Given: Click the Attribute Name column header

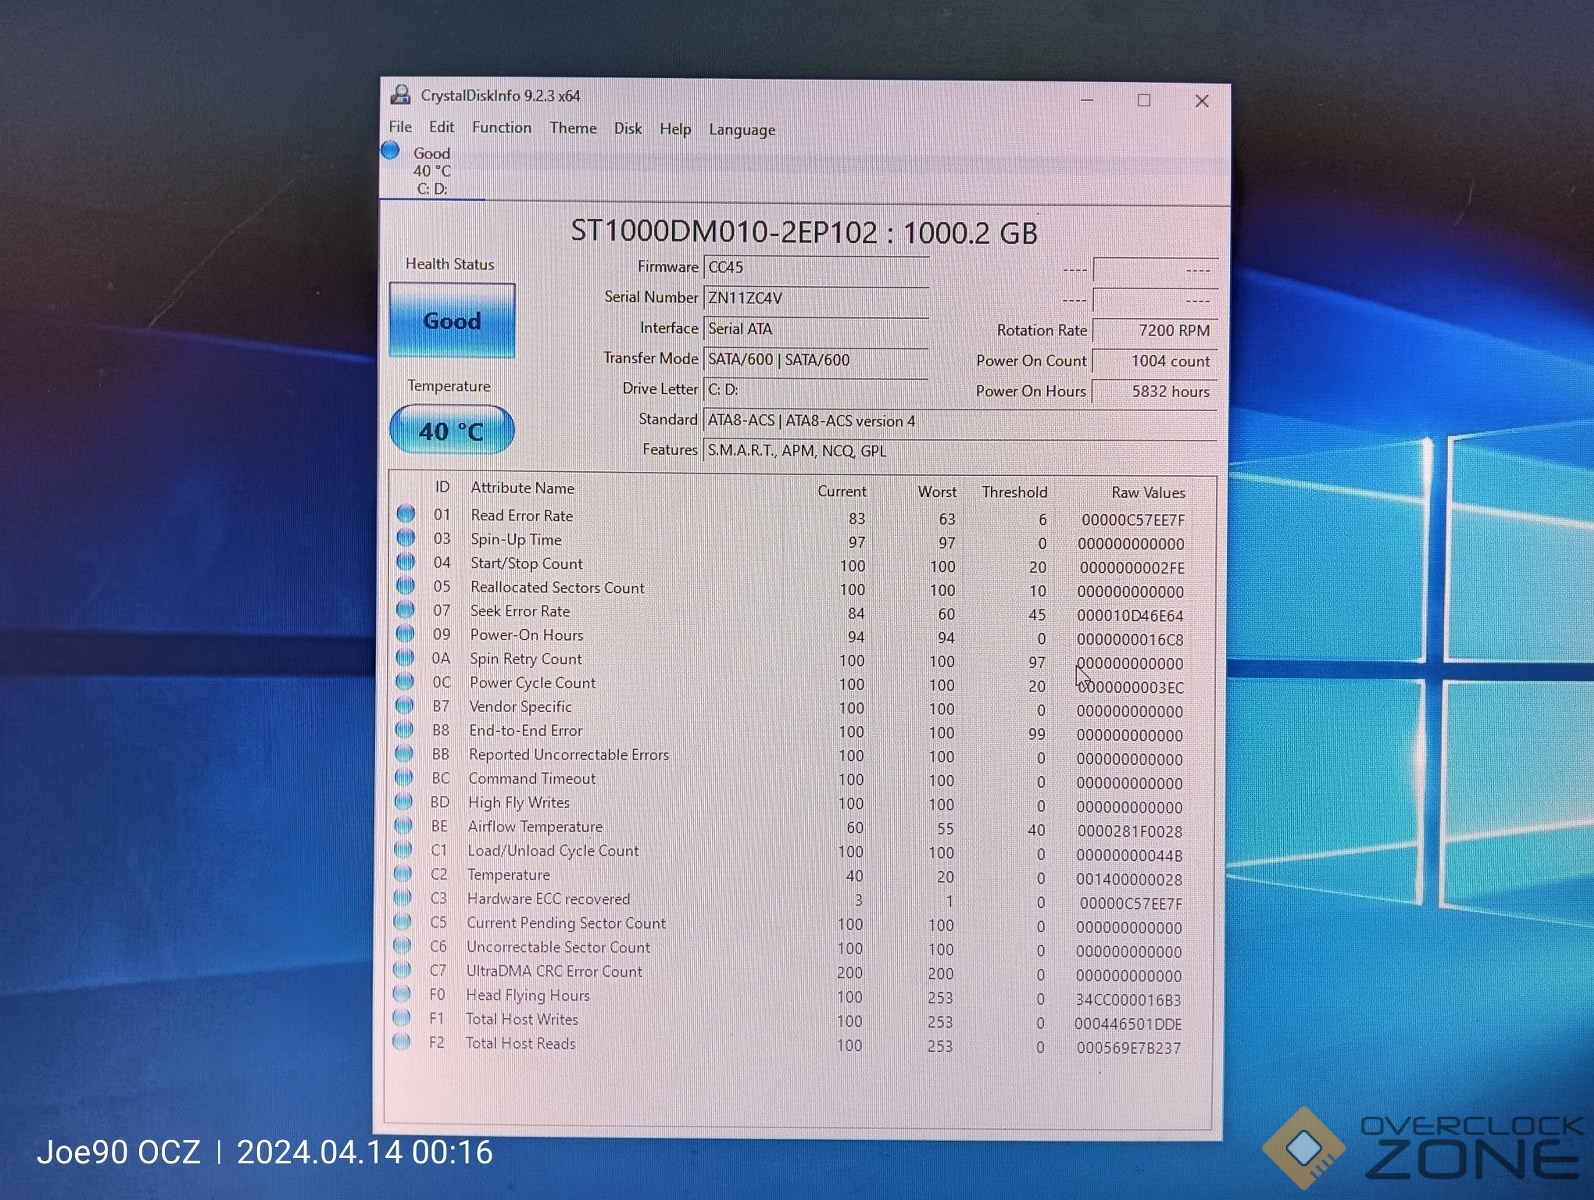Looking at the screenshot, I should coord(522,488).
